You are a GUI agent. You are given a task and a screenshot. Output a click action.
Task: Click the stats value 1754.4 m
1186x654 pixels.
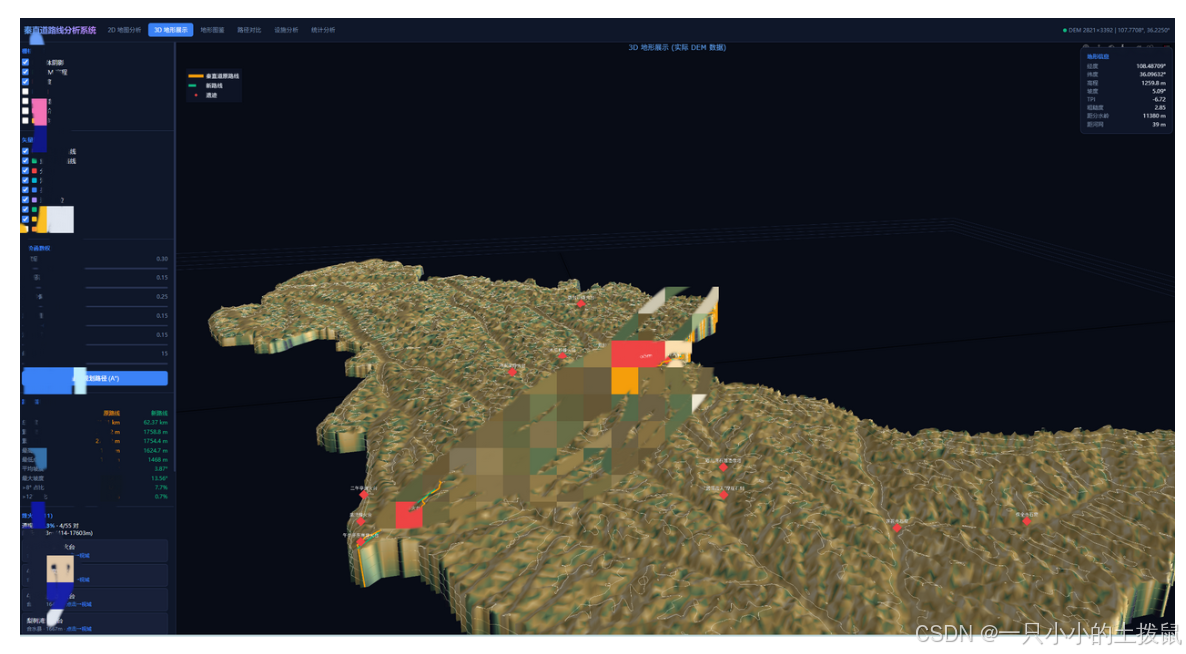[x=155, y=441]
